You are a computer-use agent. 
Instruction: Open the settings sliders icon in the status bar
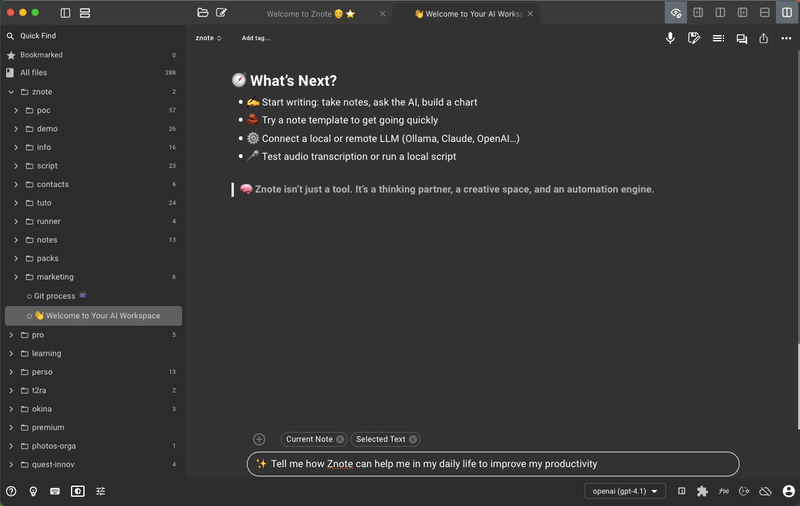tap(101, 491)
